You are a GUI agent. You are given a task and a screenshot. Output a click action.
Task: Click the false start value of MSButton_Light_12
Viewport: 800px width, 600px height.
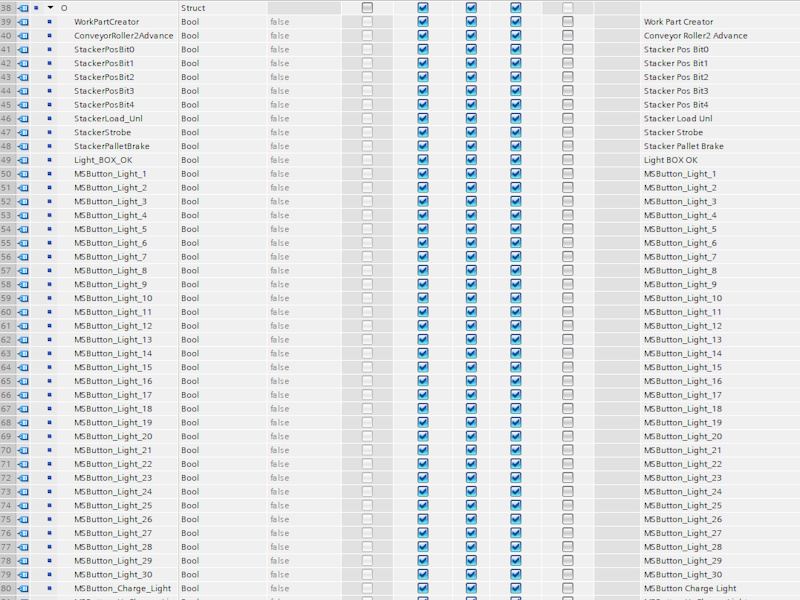[280, 326]
